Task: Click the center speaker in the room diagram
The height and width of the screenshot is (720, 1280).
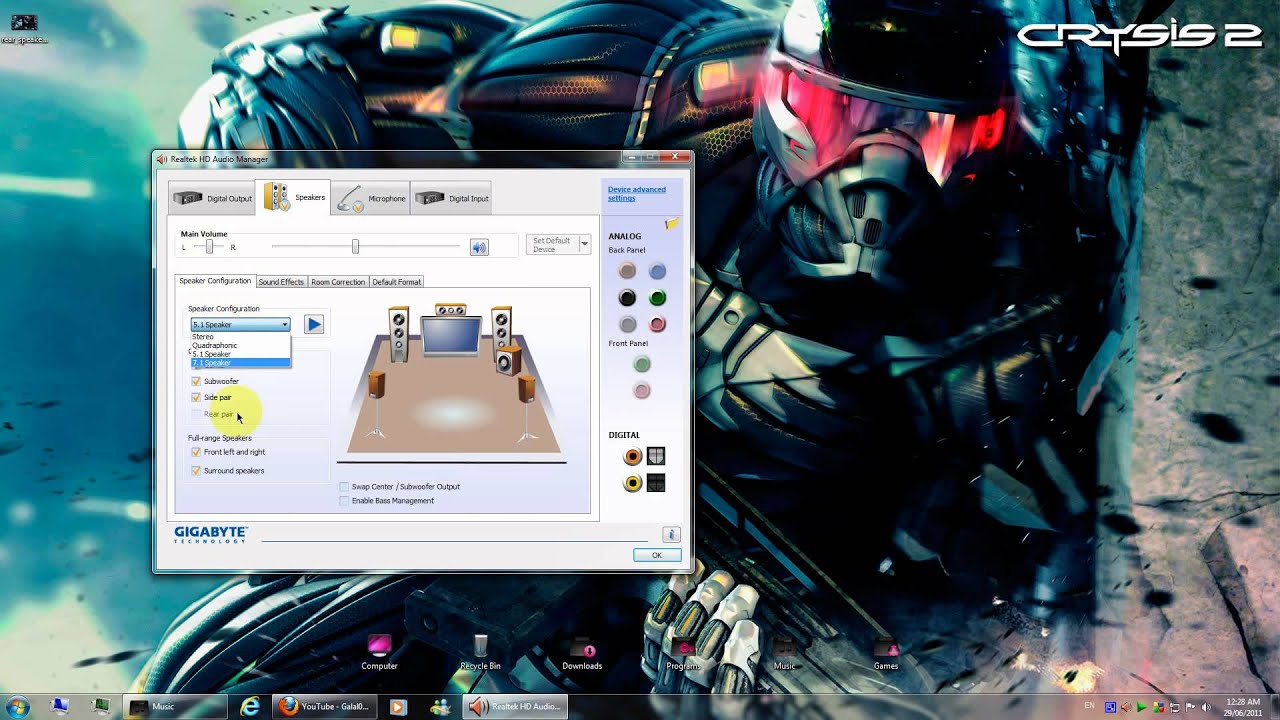Action: (451, 310)
